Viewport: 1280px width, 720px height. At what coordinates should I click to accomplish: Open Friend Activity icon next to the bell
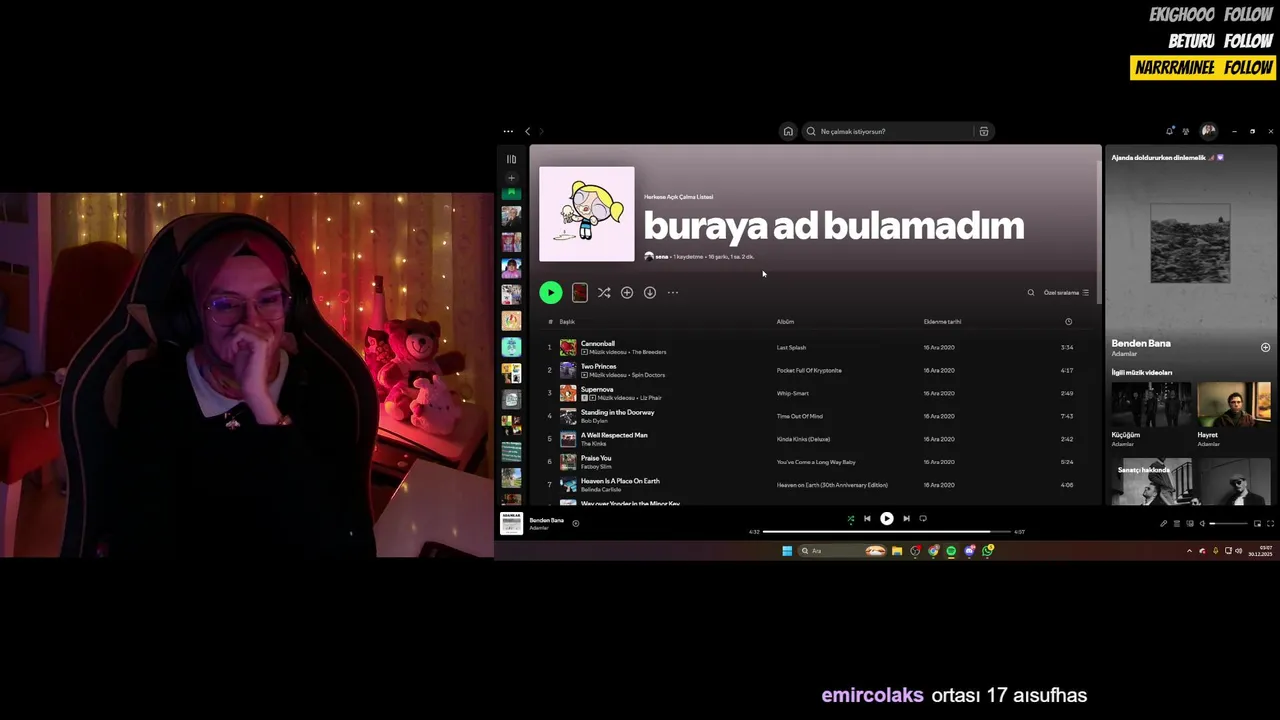pyautogui.click(x=1186, y=131)
